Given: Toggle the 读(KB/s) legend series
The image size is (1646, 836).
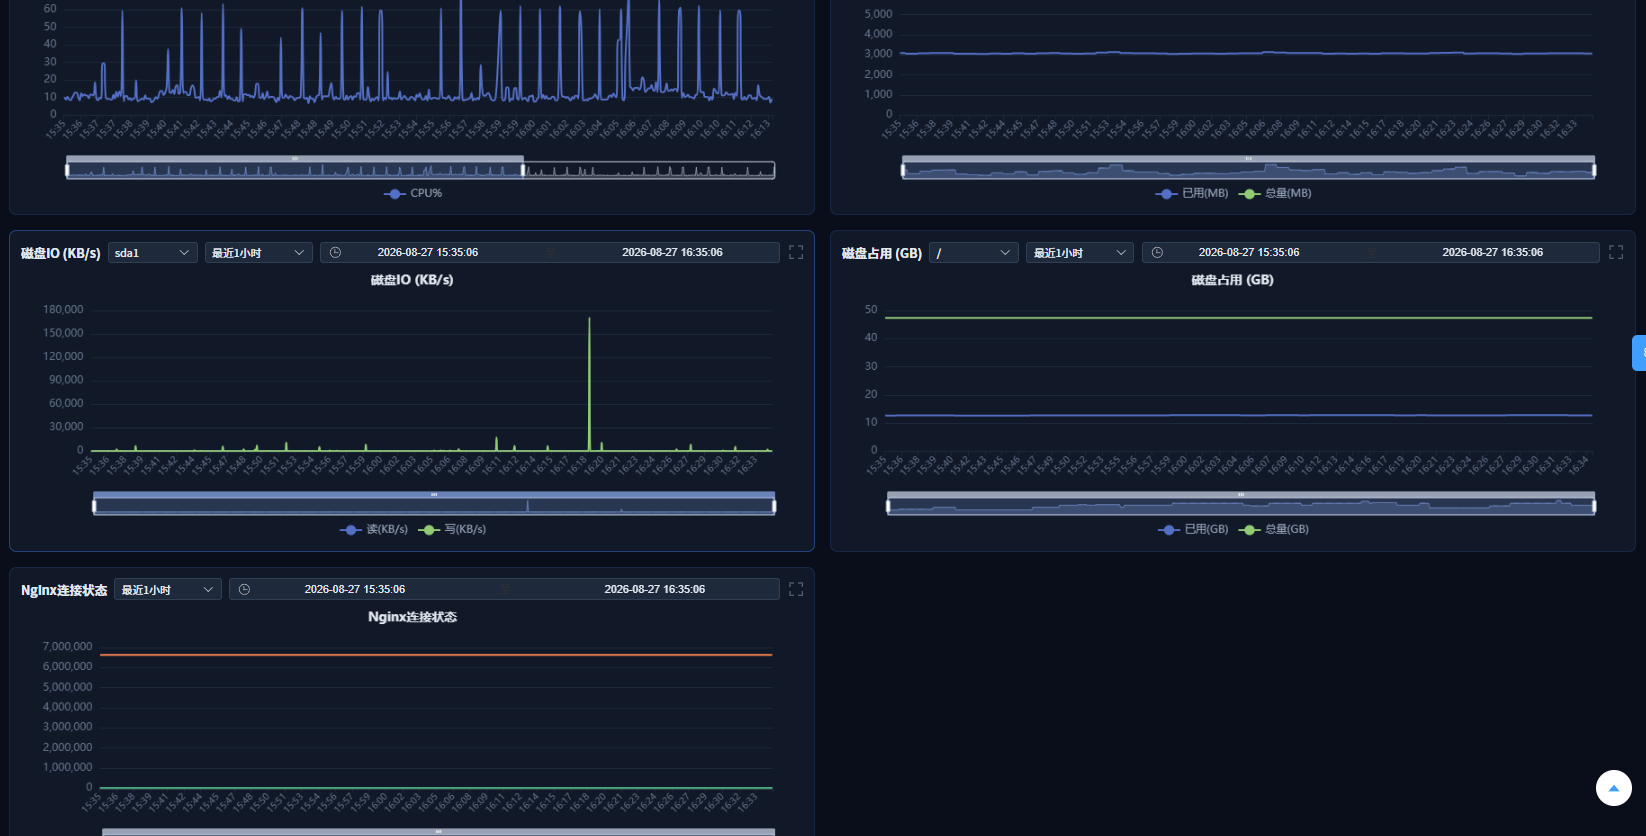Looking at the screenshot, I should click(x=374, y=530).
